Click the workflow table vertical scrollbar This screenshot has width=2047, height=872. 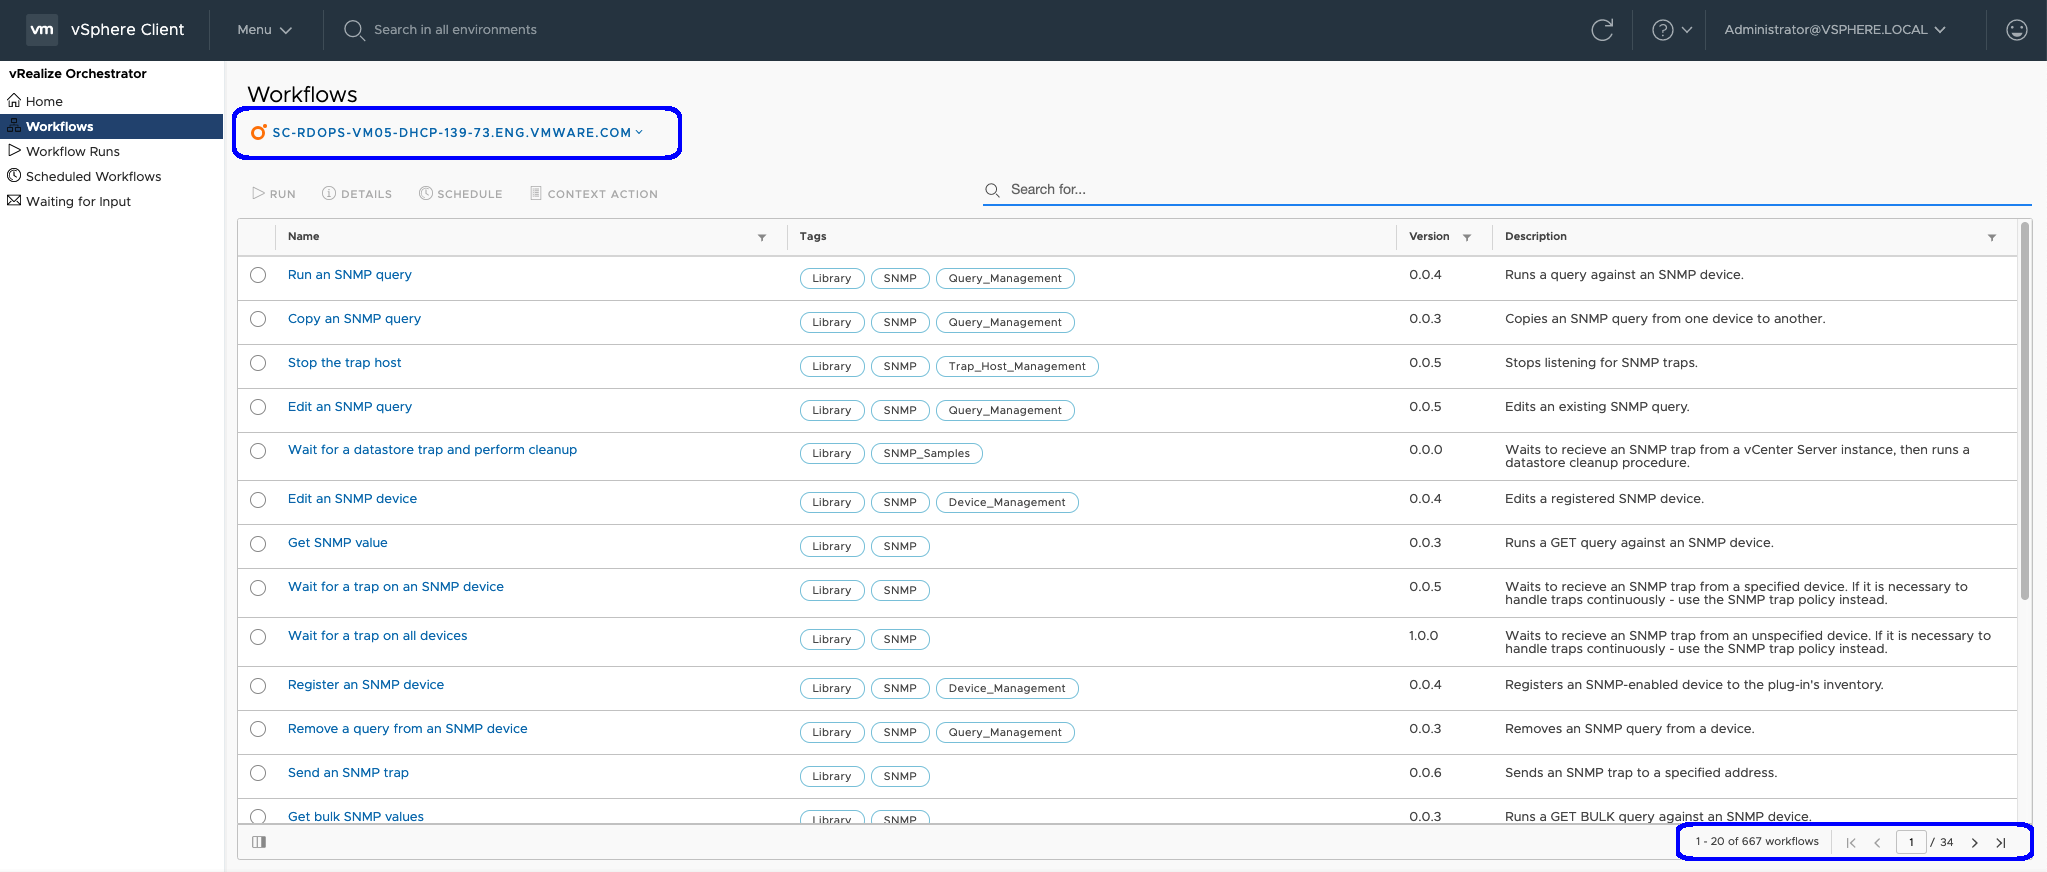[2025, 411]
